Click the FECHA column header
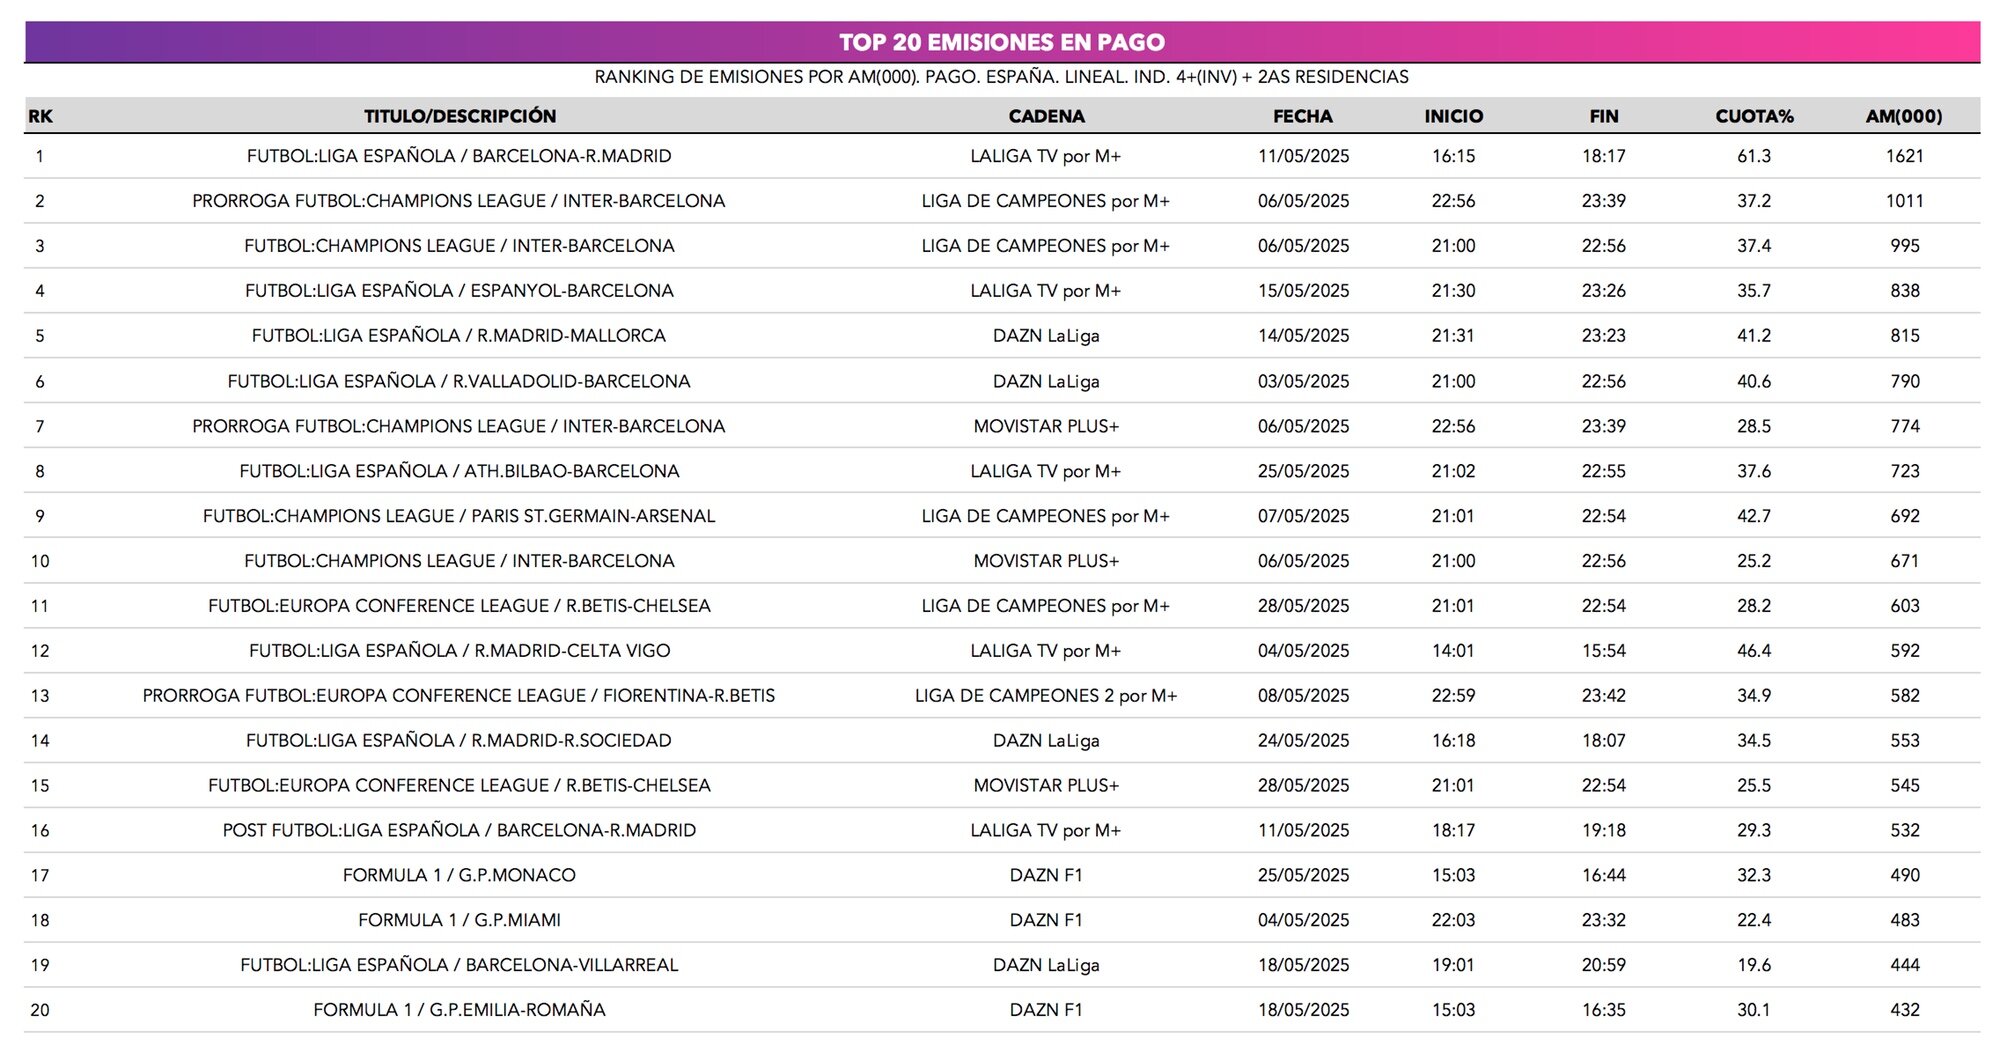The height and width of the screenshot is (1053, 2000). tap(1303, 116)
